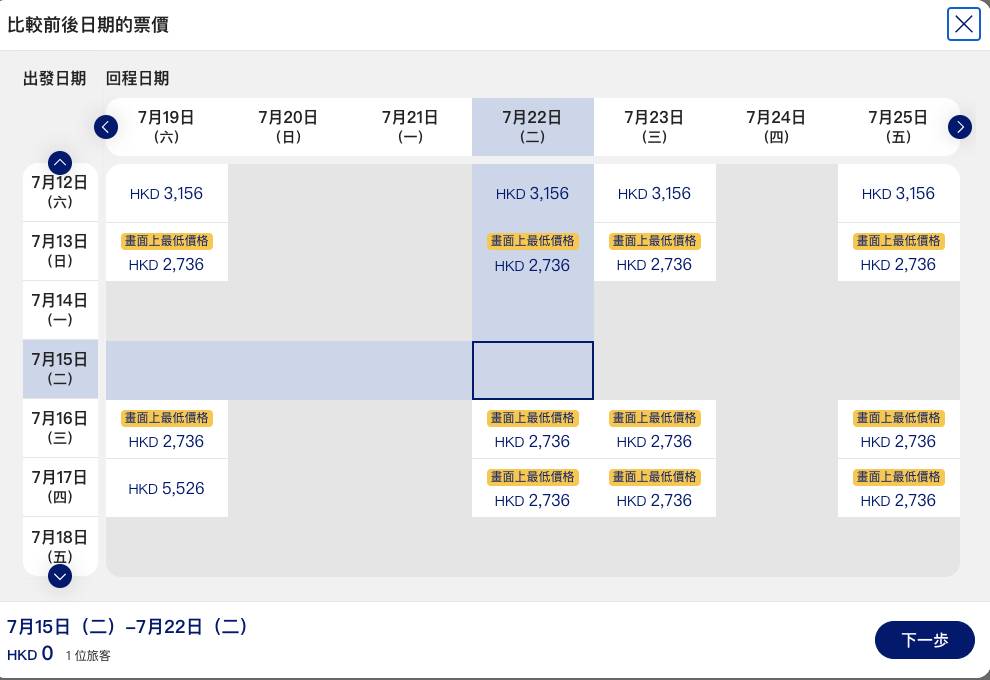Click the 下一步 button
This screenshot has width=990, height=680.
(924, 640)
